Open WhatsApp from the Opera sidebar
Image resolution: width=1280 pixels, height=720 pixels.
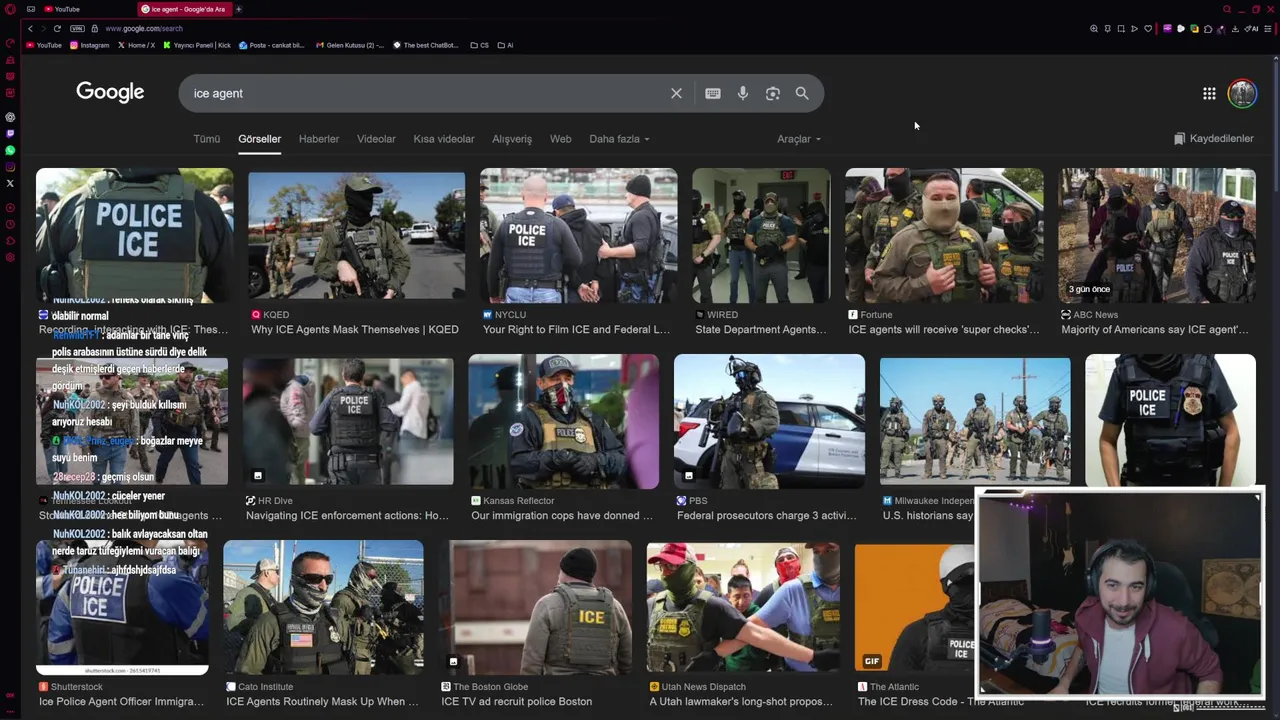click(x=10, y=150)
